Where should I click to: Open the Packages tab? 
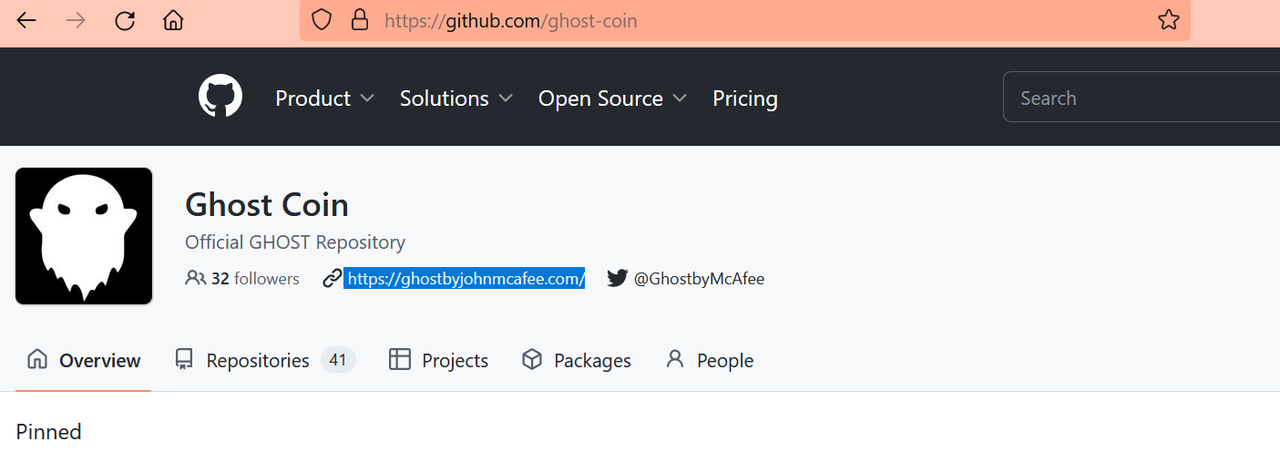coord(577,360)
